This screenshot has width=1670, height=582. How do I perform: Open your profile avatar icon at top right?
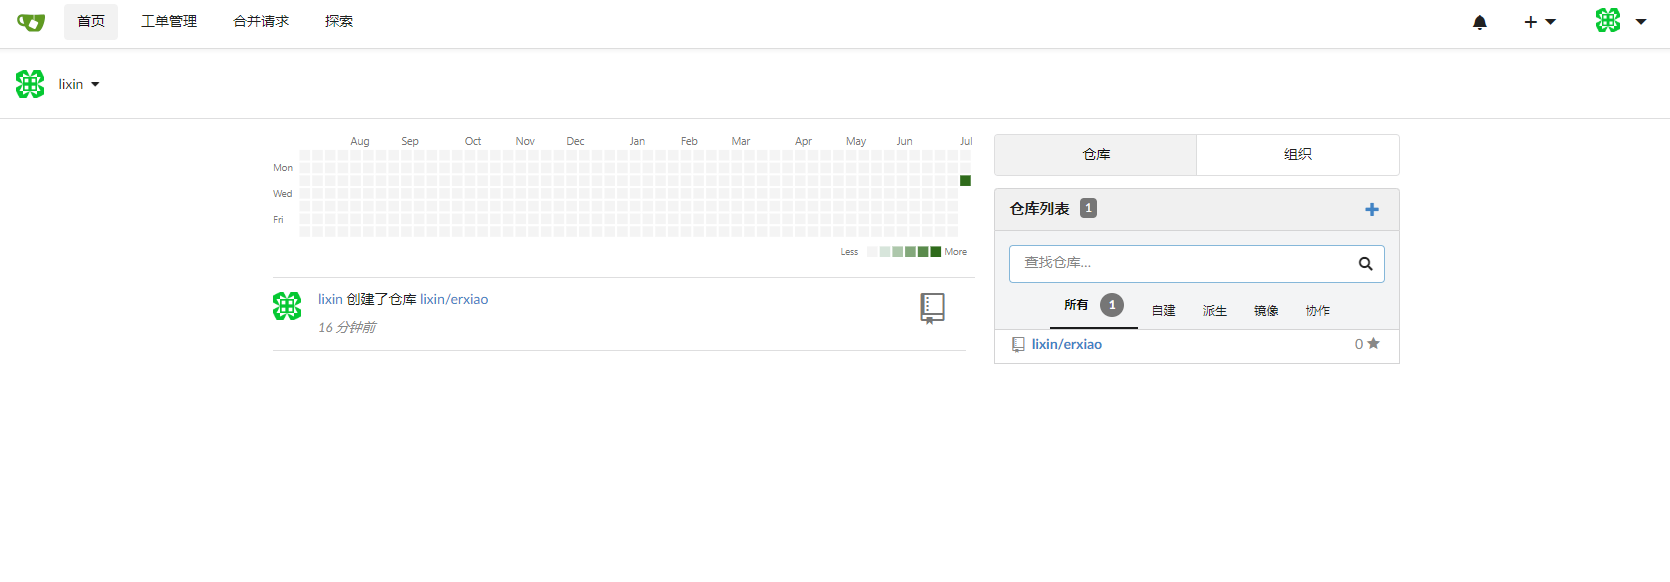click(x=1607, y=20)
